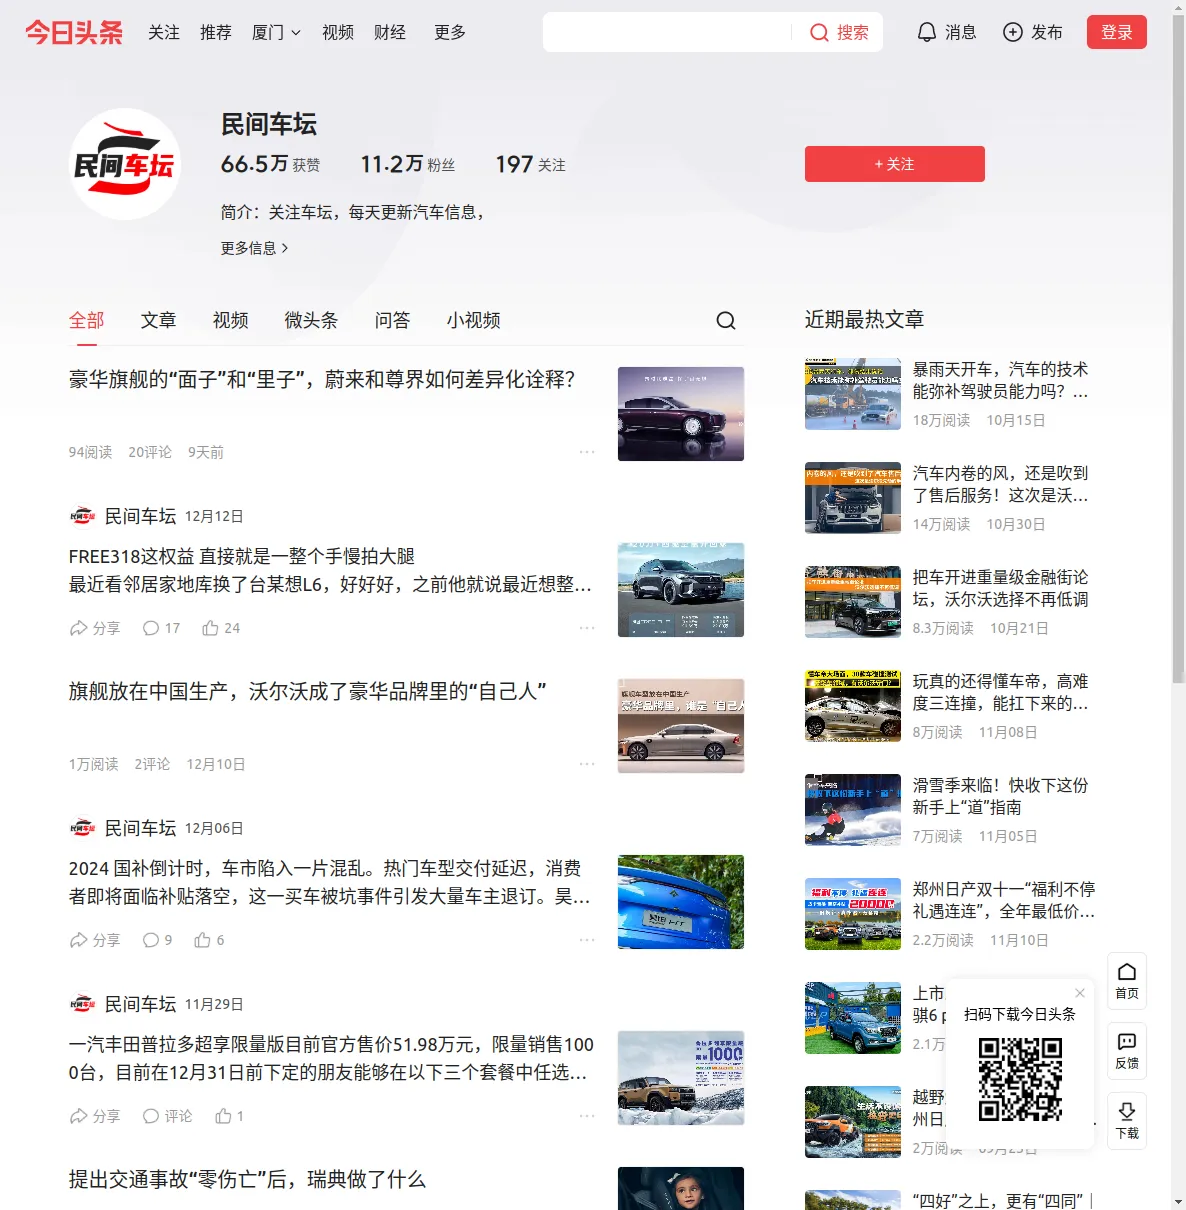
Task: Open more options for 沃尔沃 旗舰 article
Action: point(587,764)
